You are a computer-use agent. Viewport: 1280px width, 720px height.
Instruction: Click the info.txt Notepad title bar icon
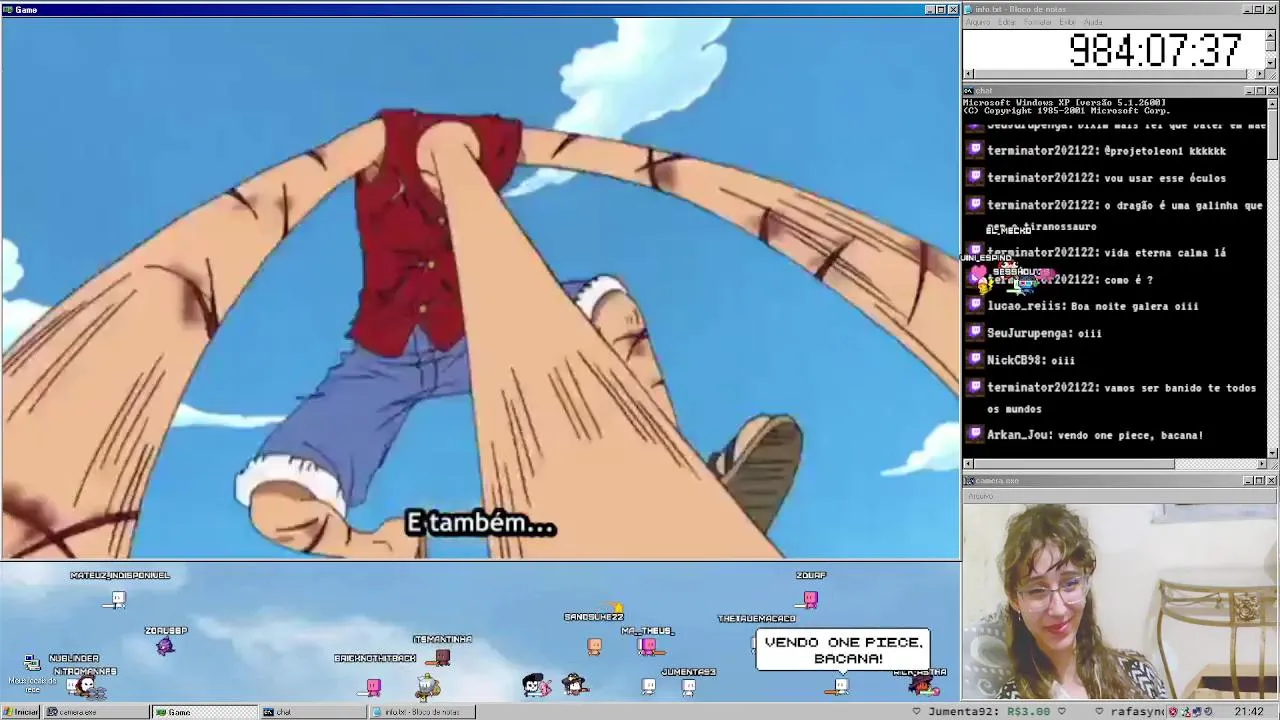[968, 9]
